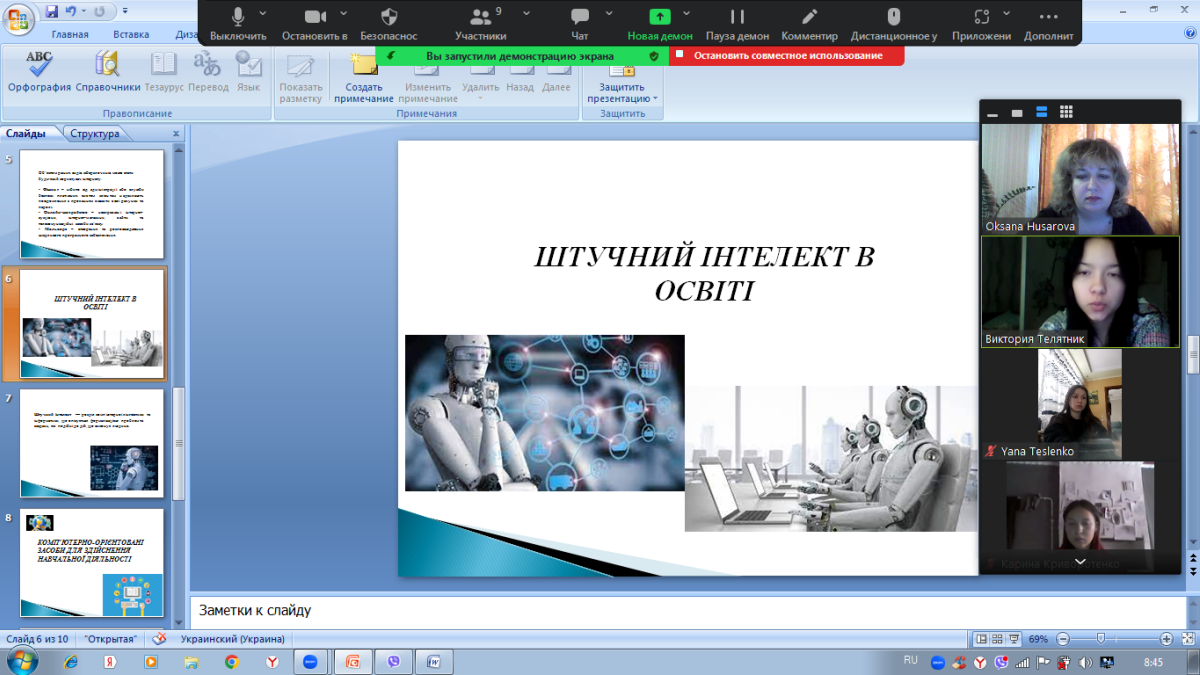This screenshot has height=675, width=1200.
Task: Click the Save icon in quick access toolbar
Action: click(51, 12)
